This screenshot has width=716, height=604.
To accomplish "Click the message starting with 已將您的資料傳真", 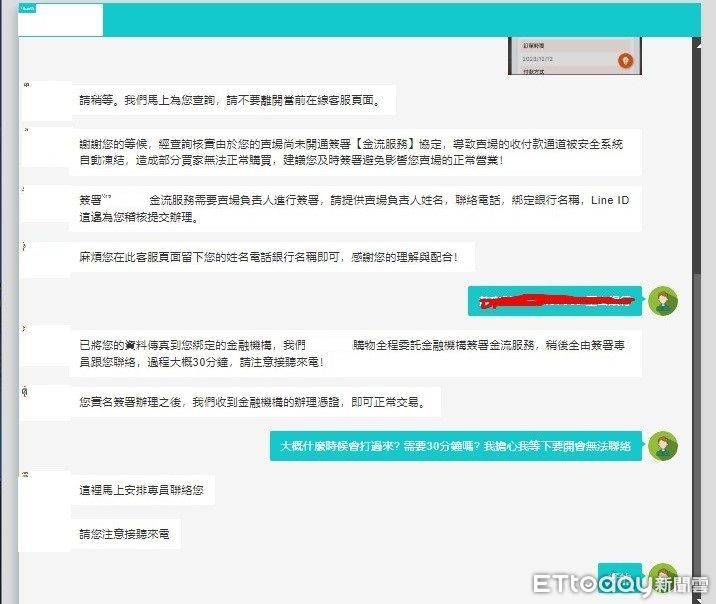I will (x=355, y=354).
